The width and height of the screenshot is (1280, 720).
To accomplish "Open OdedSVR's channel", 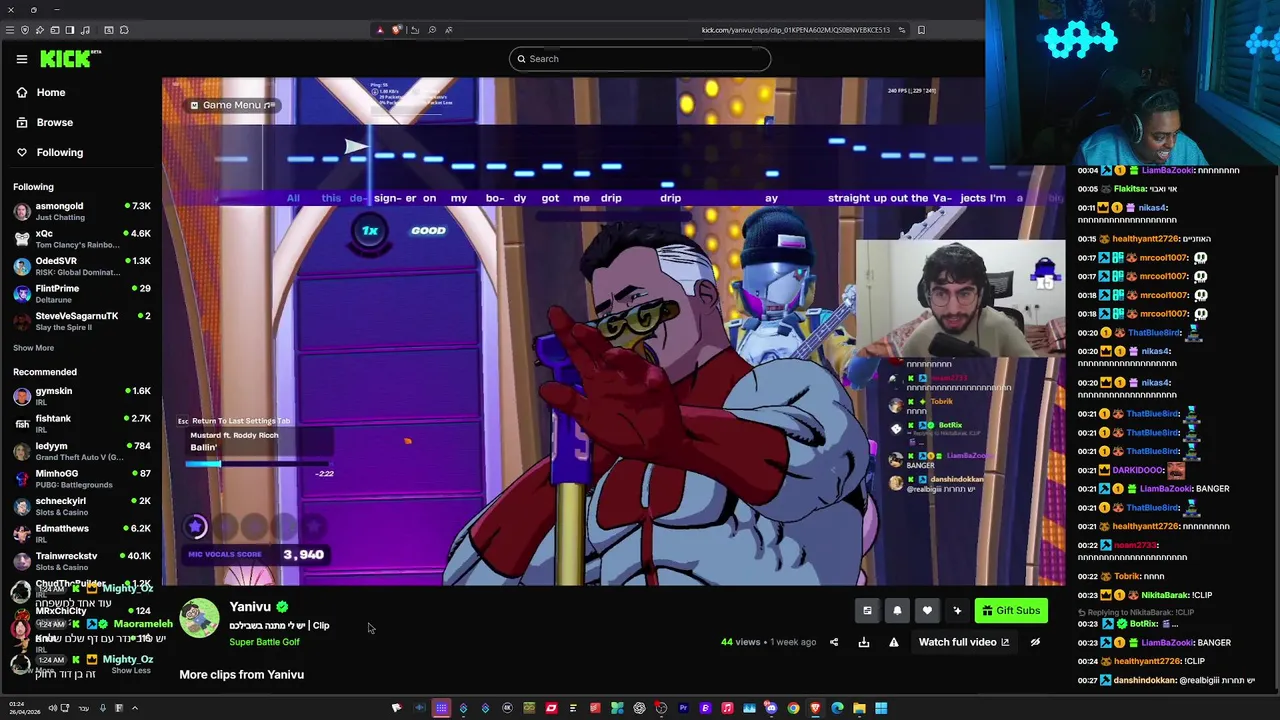I will [x=81, y=266].
